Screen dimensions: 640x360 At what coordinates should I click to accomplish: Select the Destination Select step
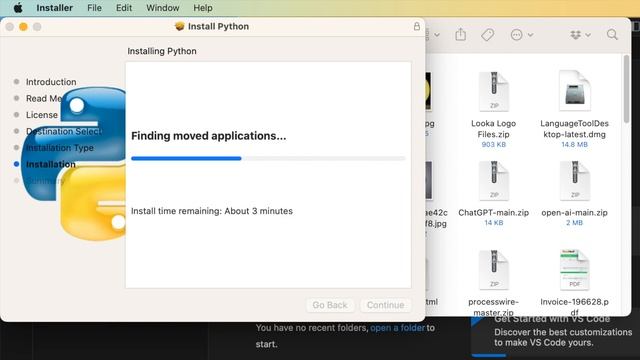click(x=64, y=131)
